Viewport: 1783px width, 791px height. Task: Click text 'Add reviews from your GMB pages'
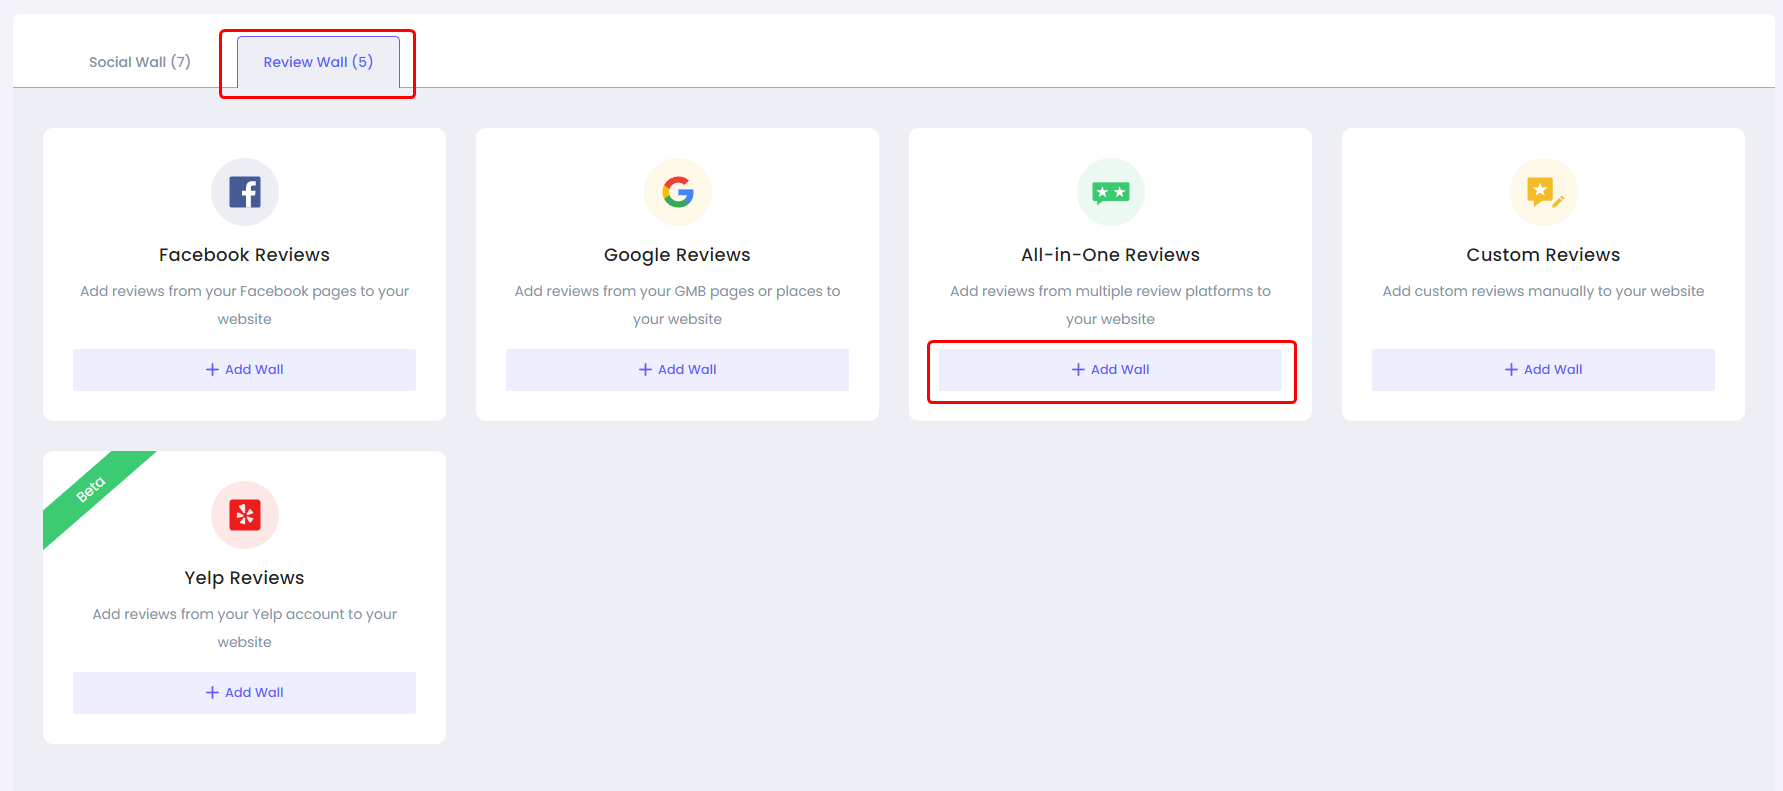(x=634, y=291)
